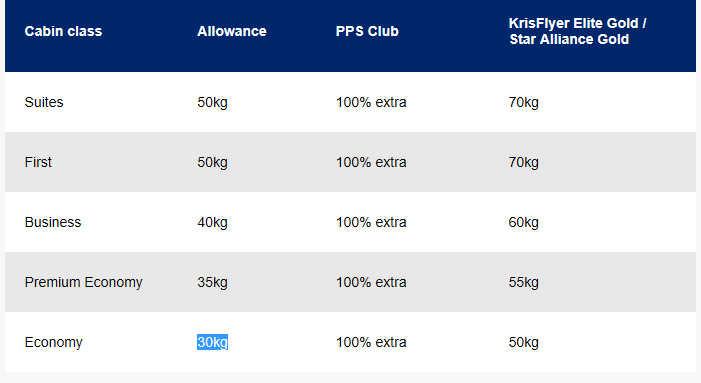Screen dimensions: 701x383
Task: Select the Allowance column header
Action: 232,31
